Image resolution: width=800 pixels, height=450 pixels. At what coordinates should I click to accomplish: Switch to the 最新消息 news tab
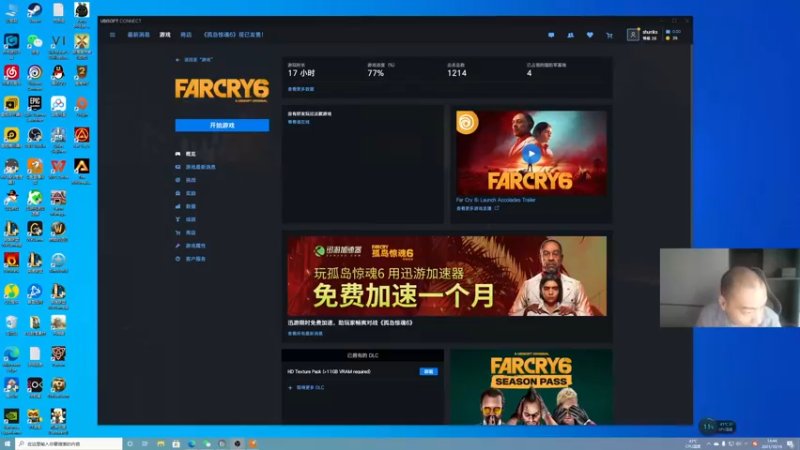tap(138, 35)
